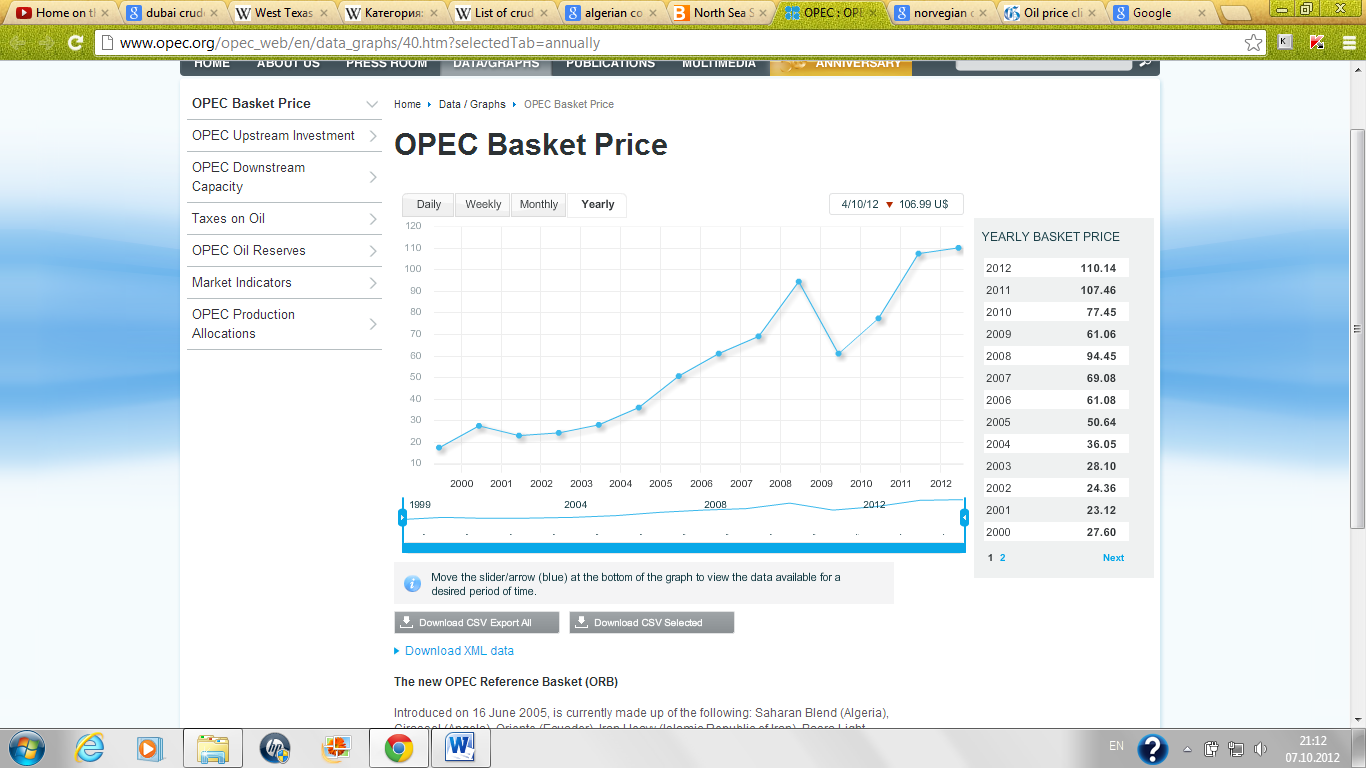The width and height of the screenshot is (1366, 768).
Task: Switch chart to Daily tab
Action: click(x=428, y=204)
